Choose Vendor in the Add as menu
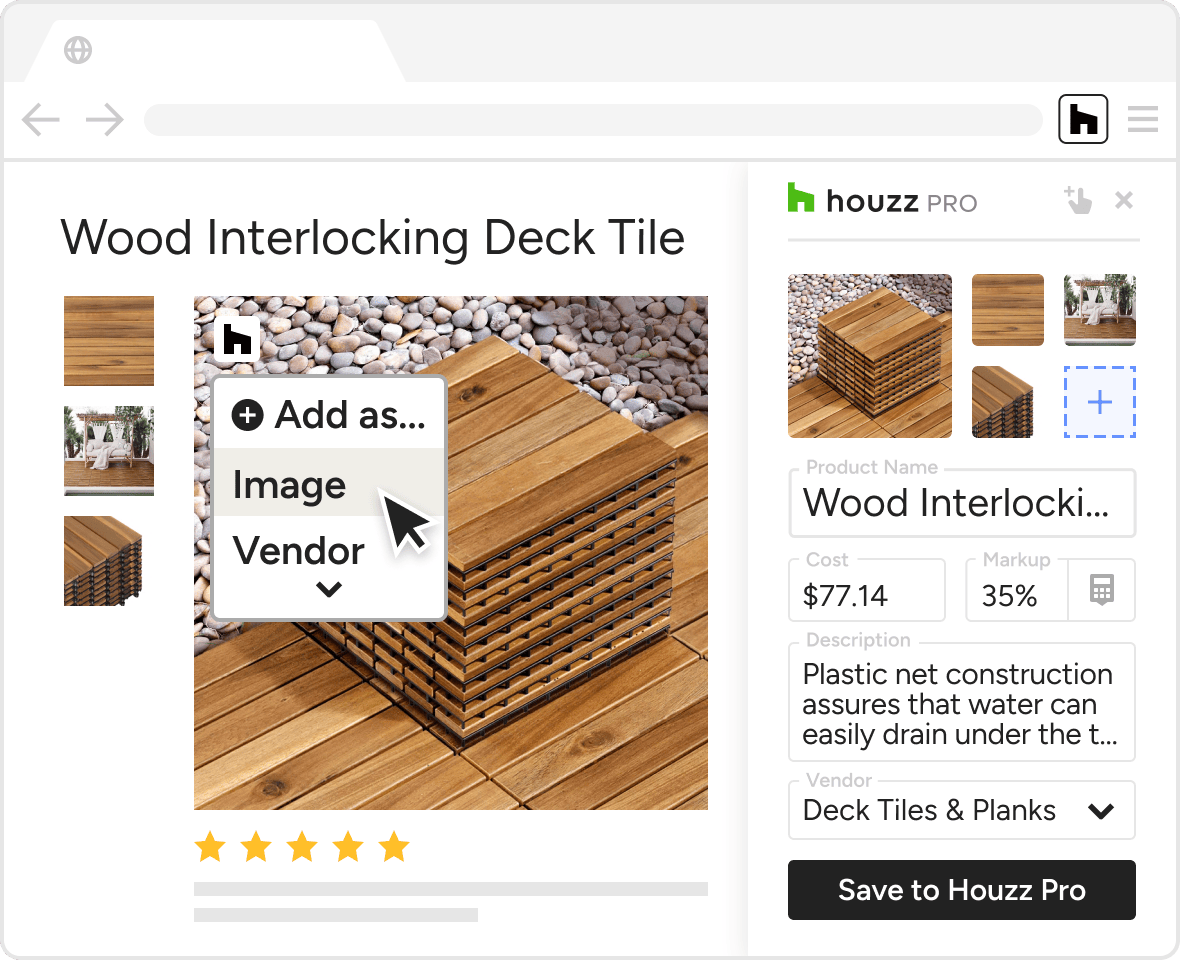Viewport: 1180px width, 960px height. (298, 550)
